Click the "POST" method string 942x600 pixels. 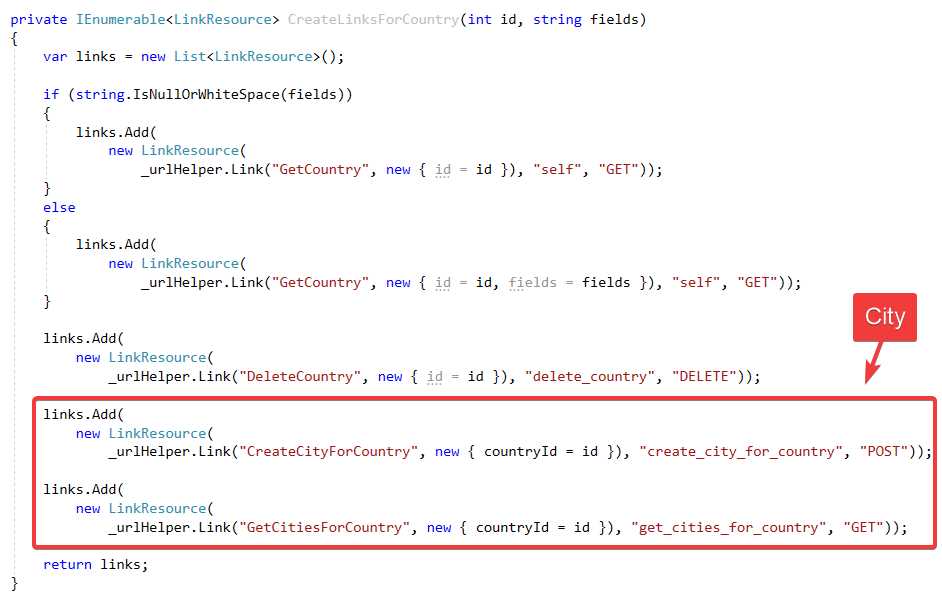click(x=883, y=452)
